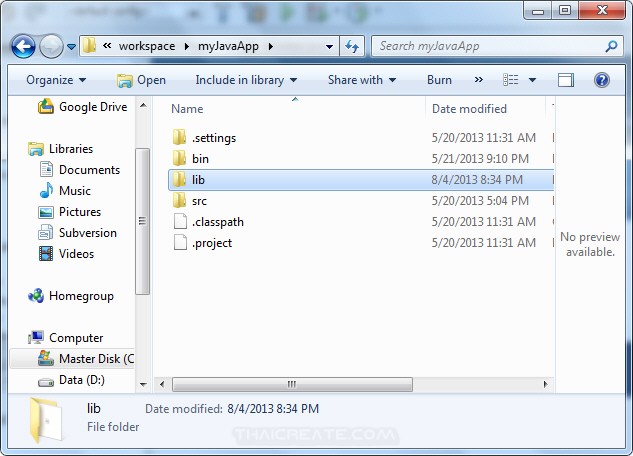Select the .settings folder
The width and height of the screenshot is (633, 456).
coord(214,138)
